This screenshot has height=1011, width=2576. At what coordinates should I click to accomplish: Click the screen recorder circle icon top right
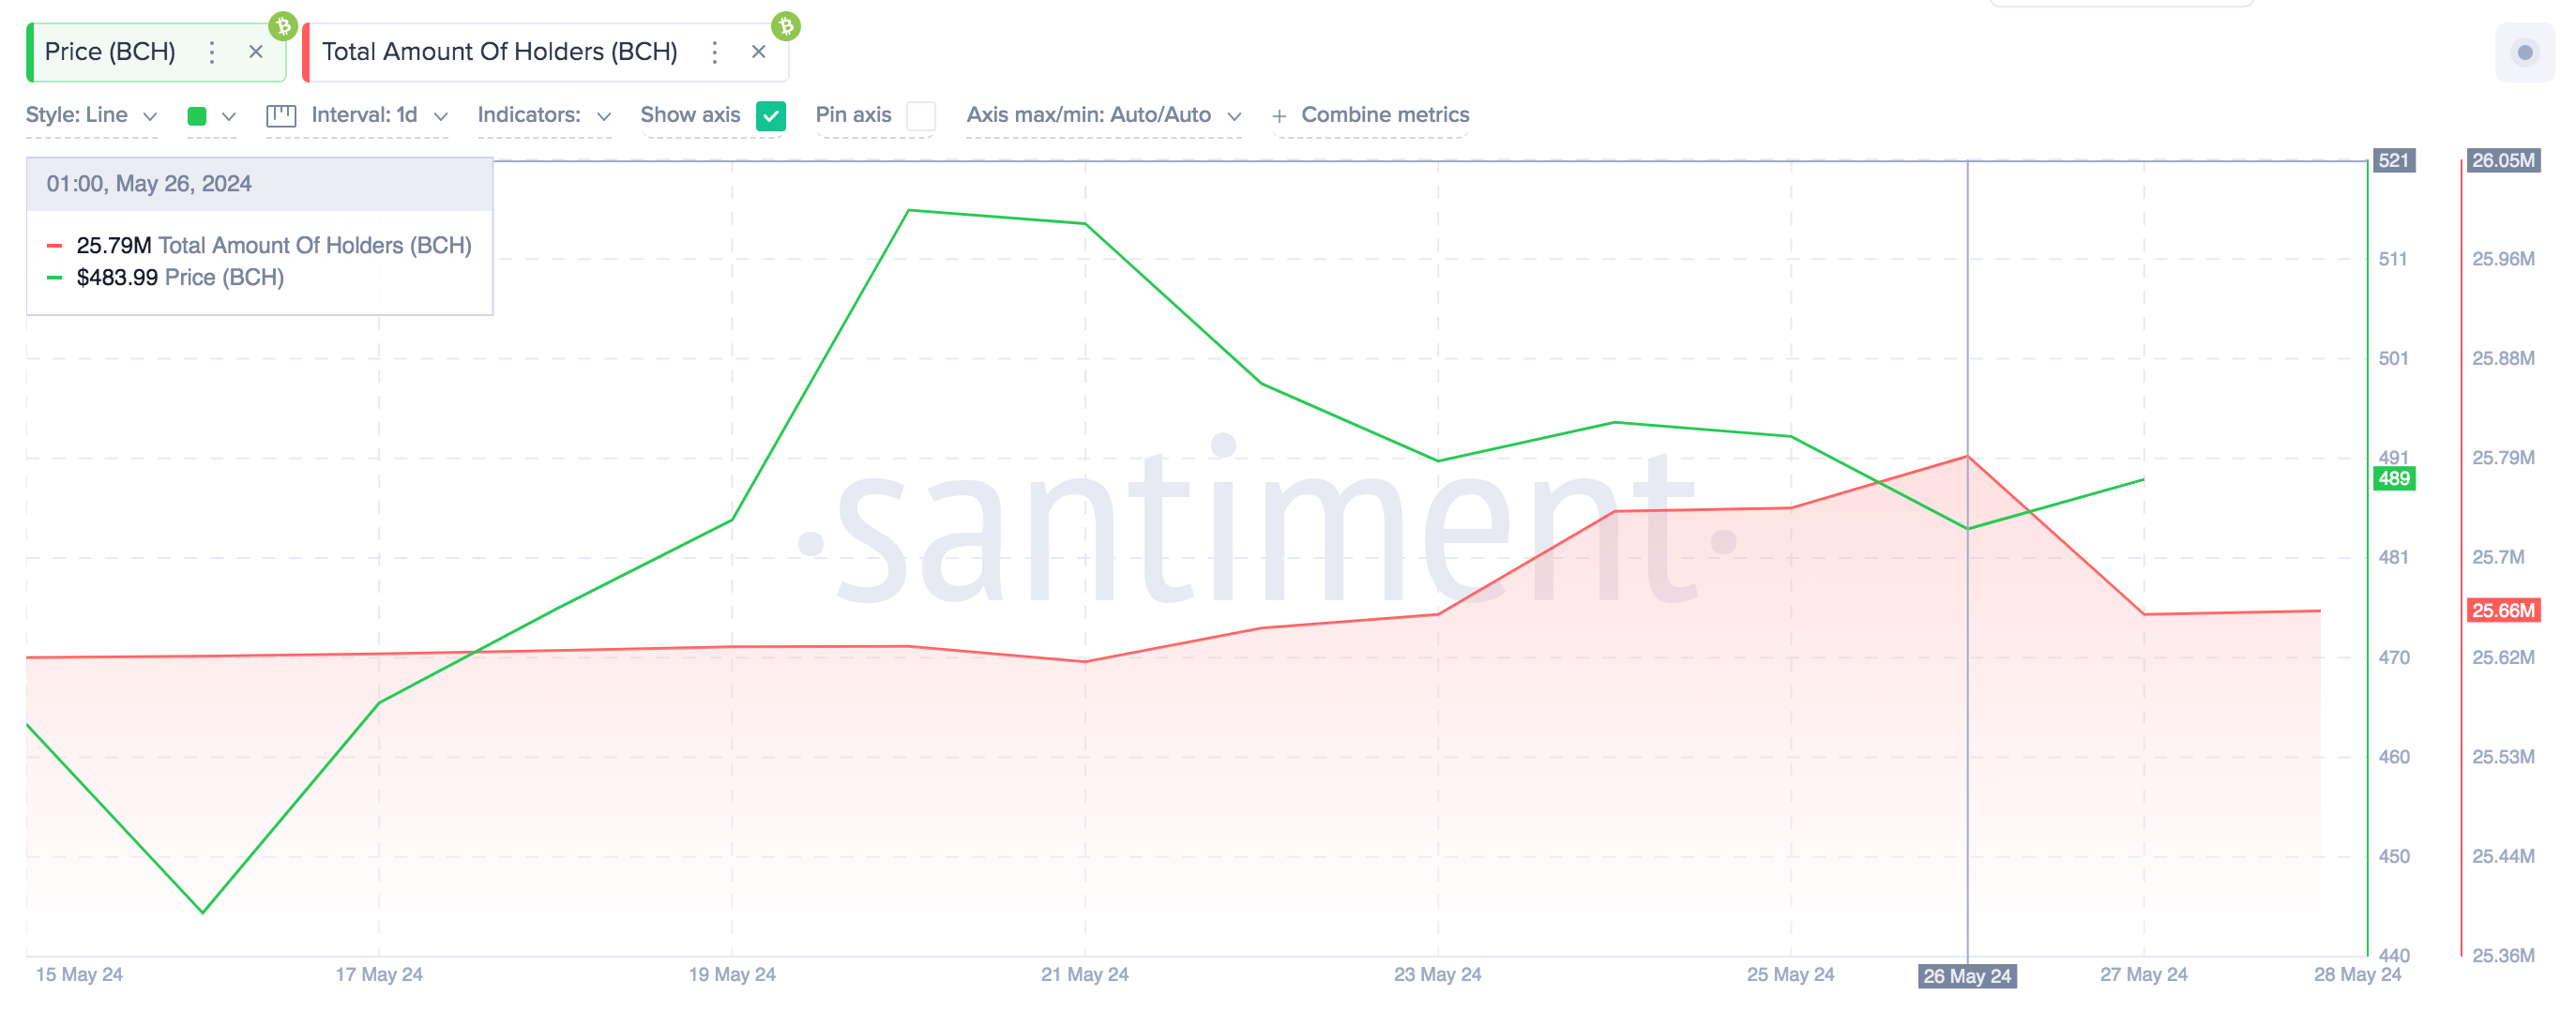(x=2525, y=53)
